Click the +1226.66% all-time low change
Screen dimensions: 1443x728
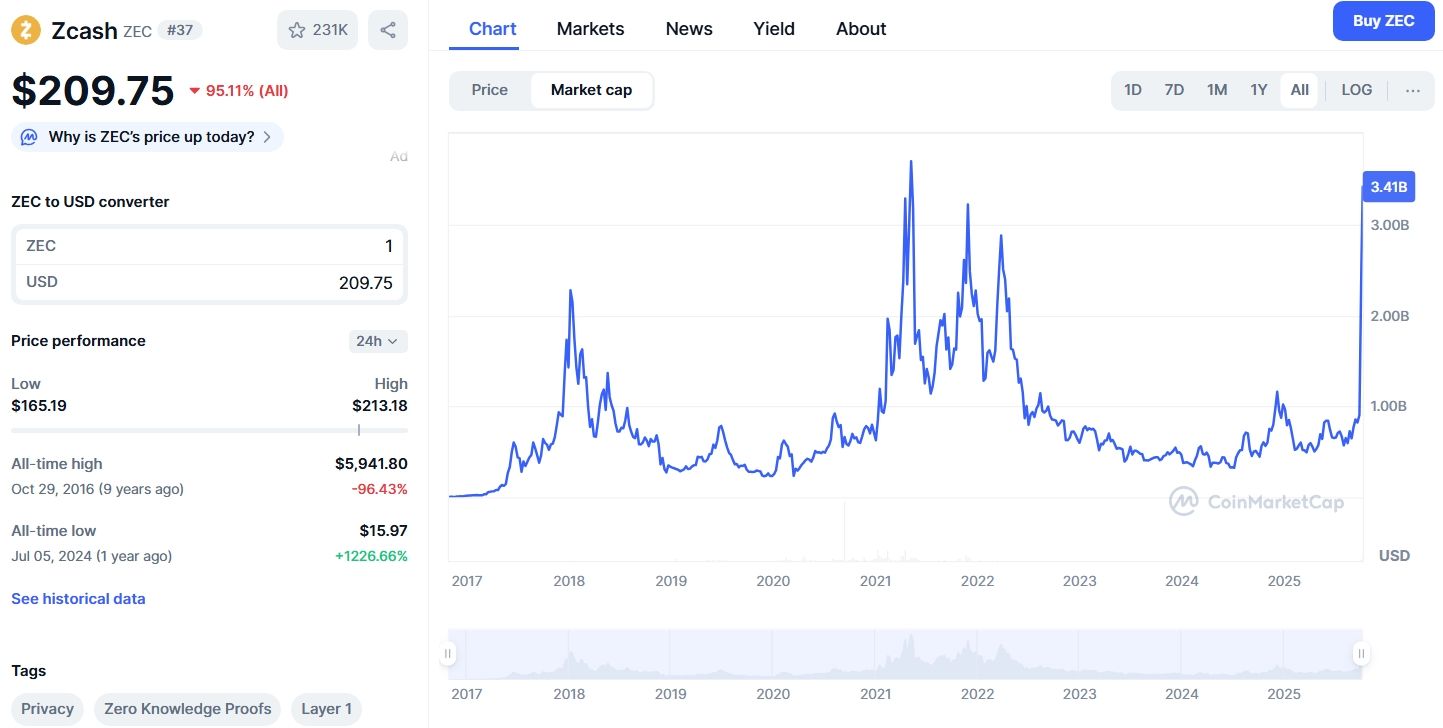371,556
